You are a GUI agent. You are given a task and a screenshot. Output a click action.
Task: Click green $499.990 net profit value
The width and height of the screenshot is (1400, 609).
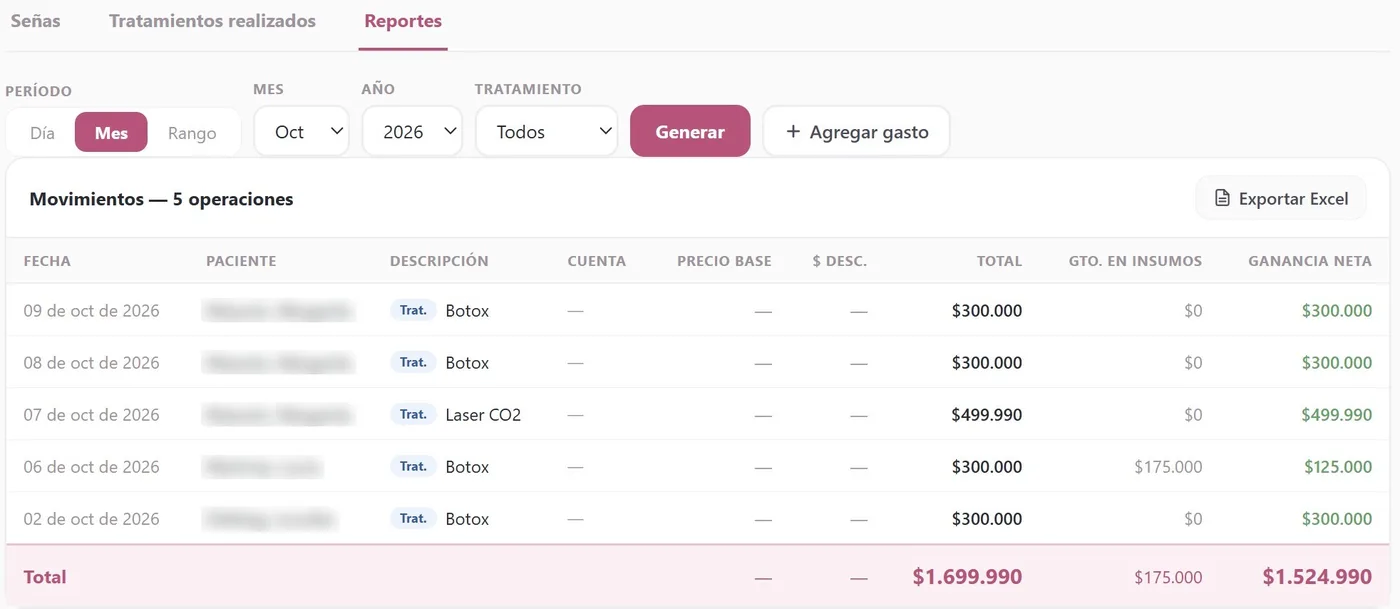1337,415
